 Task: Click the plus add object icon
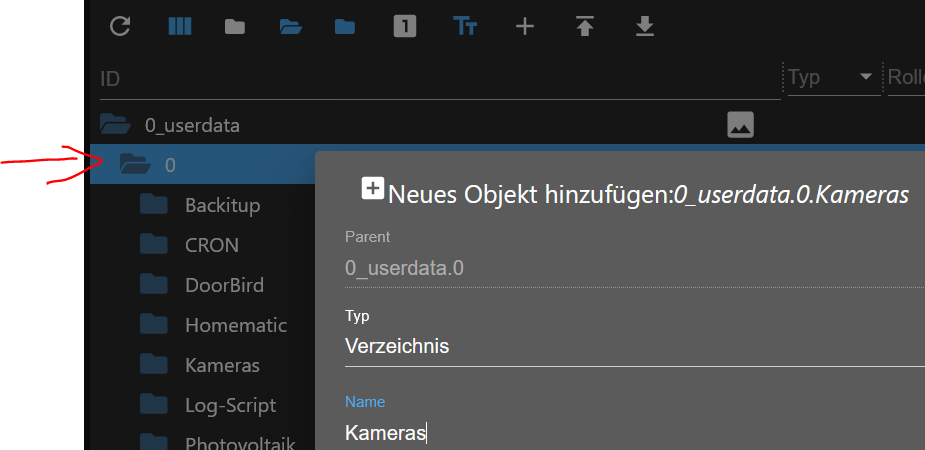pos(525,27)
